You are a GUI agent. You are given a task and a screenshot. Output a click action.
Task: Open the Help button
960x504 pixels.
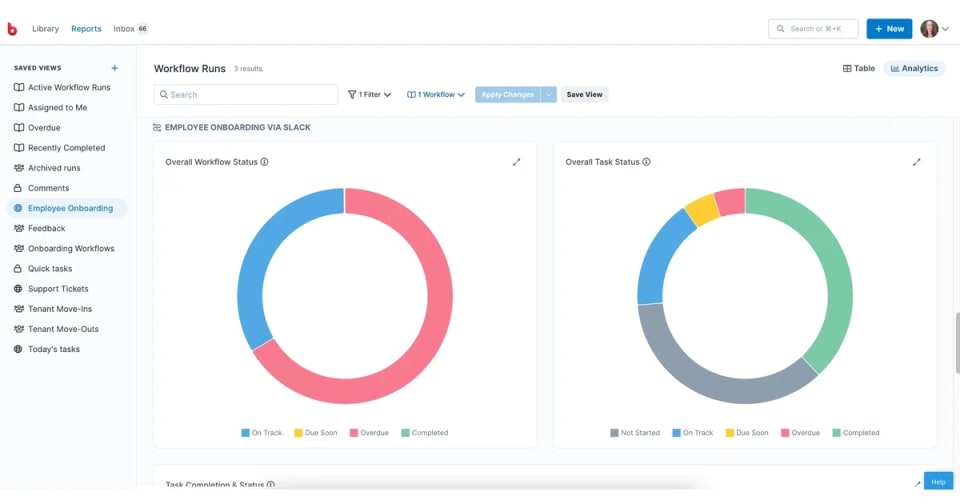pyautogui.click(x=939, y=481)
